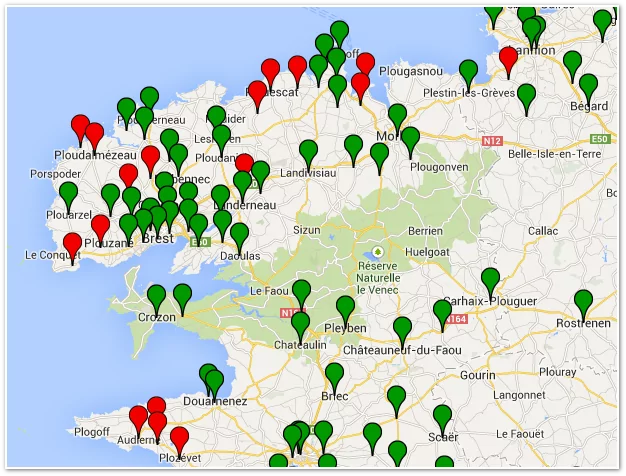Click the Belle-Isle-en-Terre label
Image resolution: width=626 pixels, height=476 pixels.
click(554, 154)
